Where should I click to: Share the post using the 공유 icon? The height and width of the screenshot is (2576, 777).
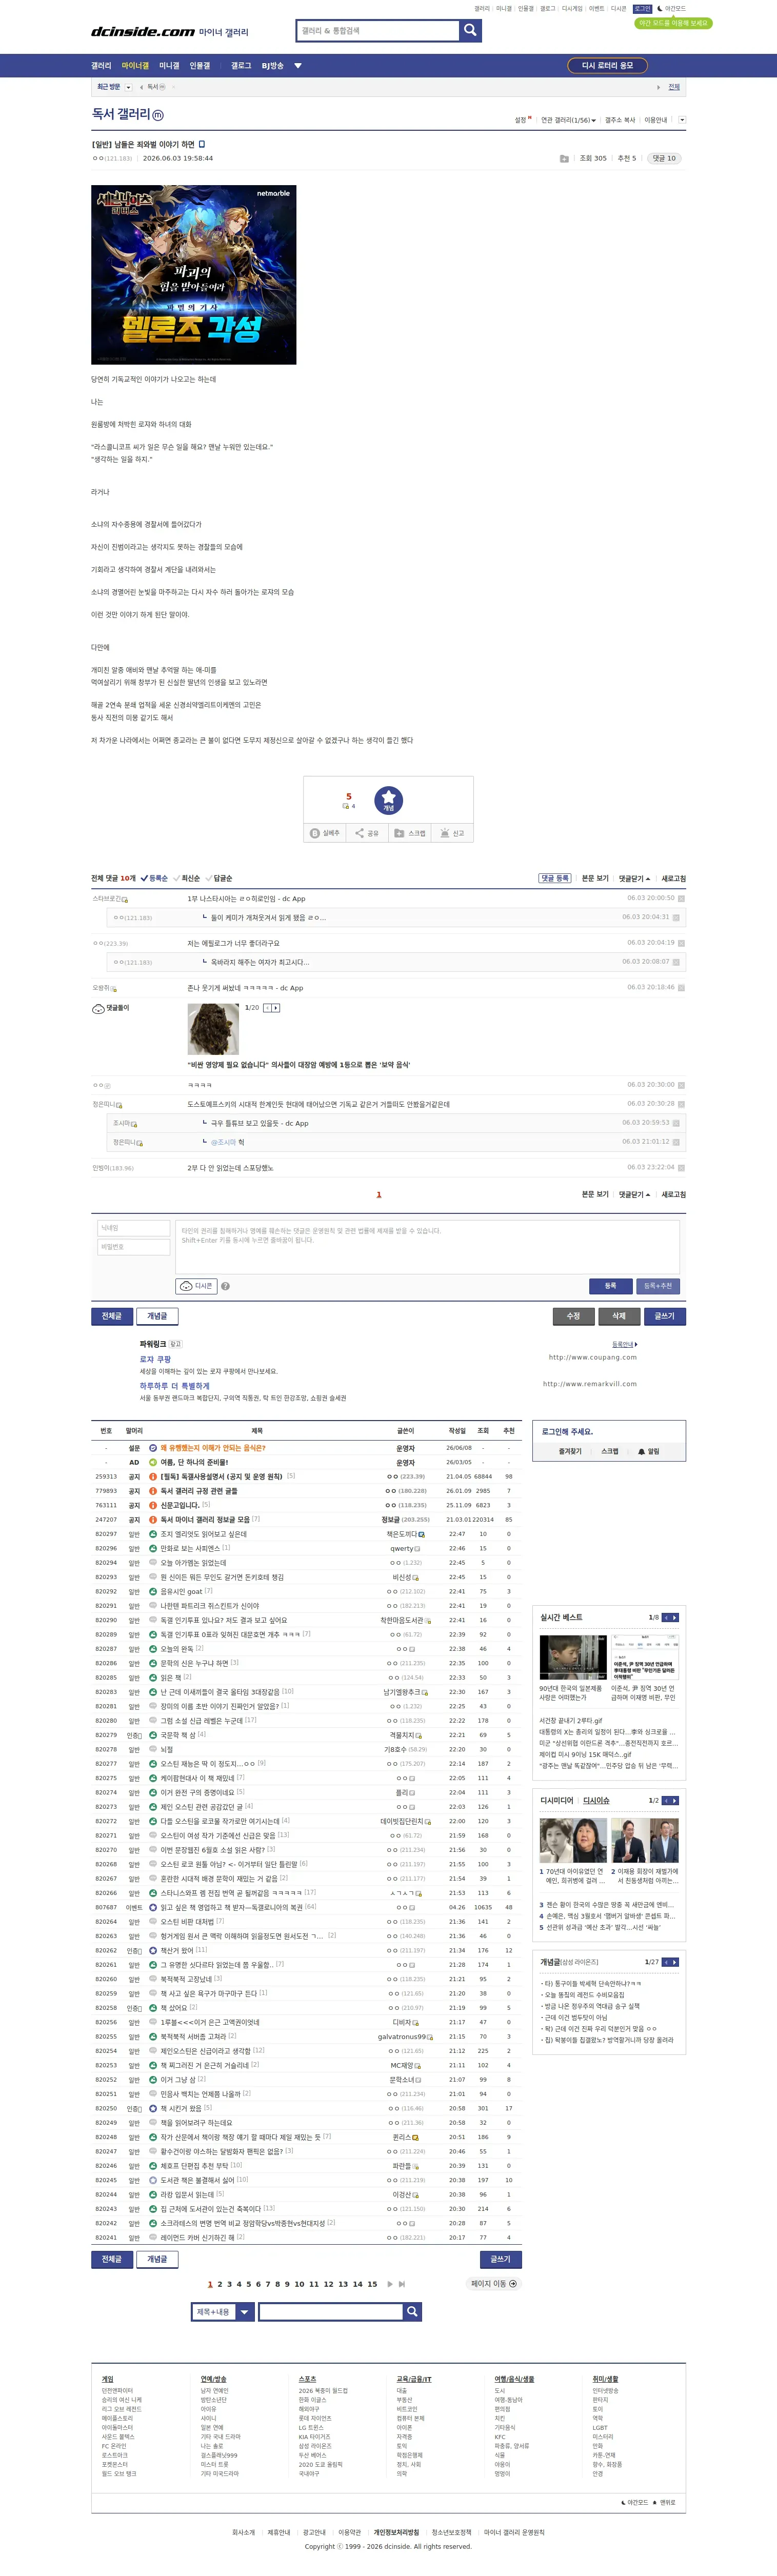(367, 833)
